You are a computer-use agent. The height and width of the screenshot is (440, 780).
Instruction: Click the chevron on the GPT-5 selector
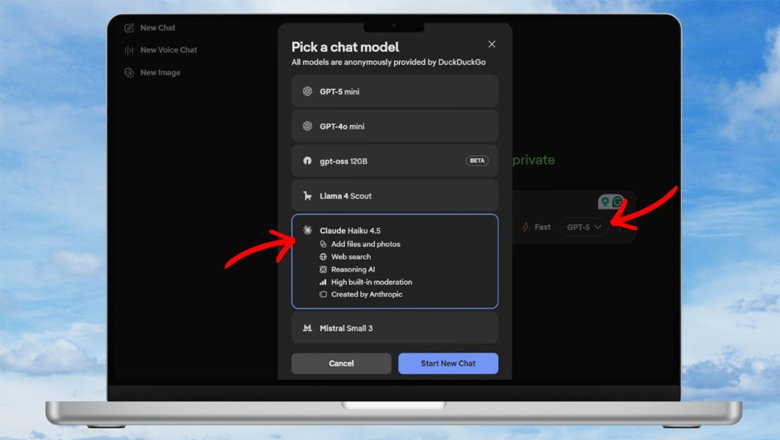point(598,227)
